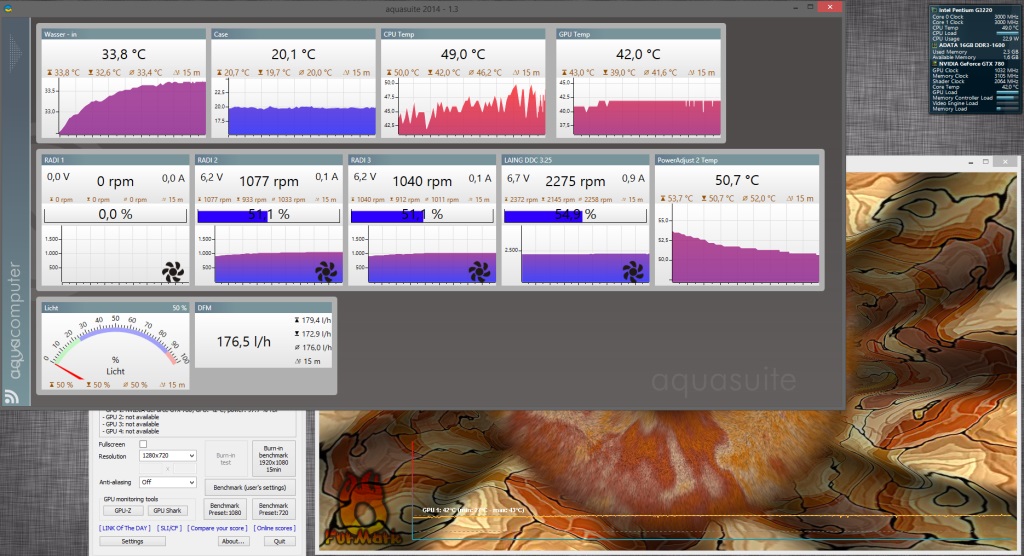Launch the GPU Shark tool
This screenshot has width=1024, height=556.
tap(167, 510)
